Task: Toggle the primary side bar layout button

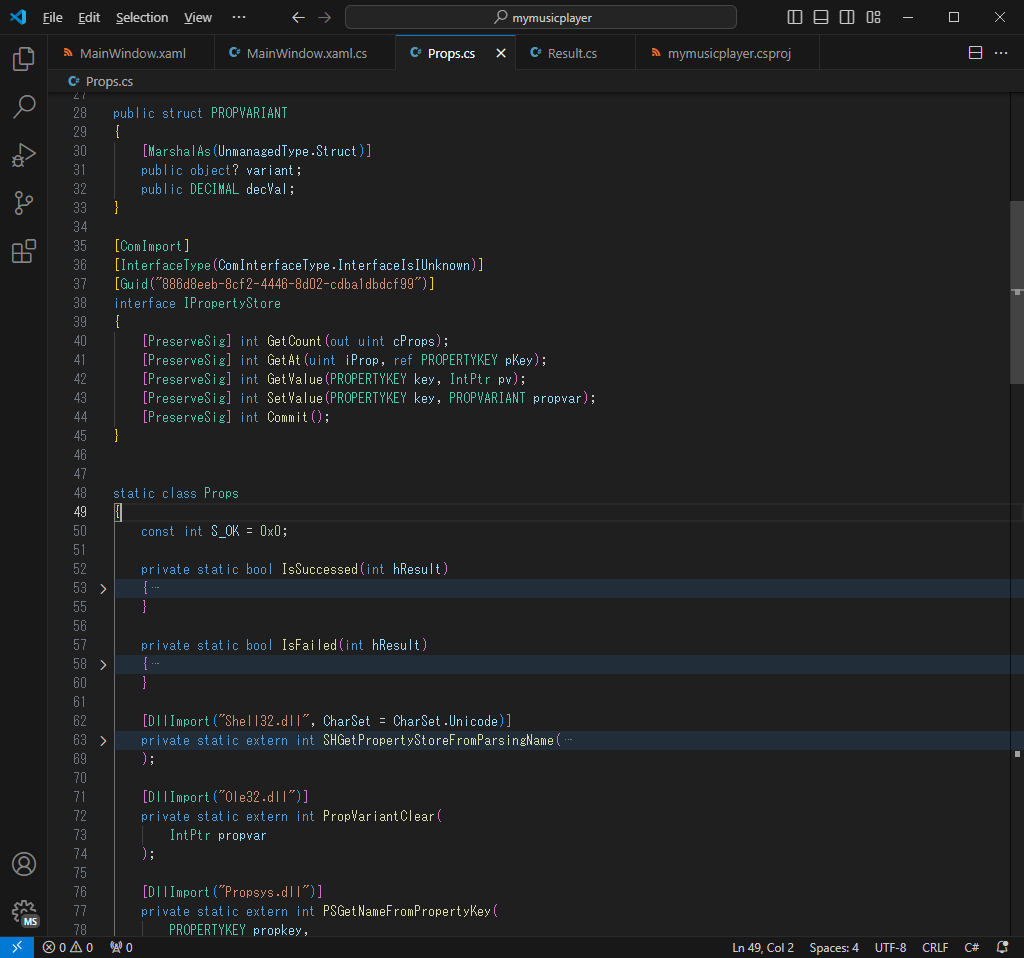Action: pos(795,17)
